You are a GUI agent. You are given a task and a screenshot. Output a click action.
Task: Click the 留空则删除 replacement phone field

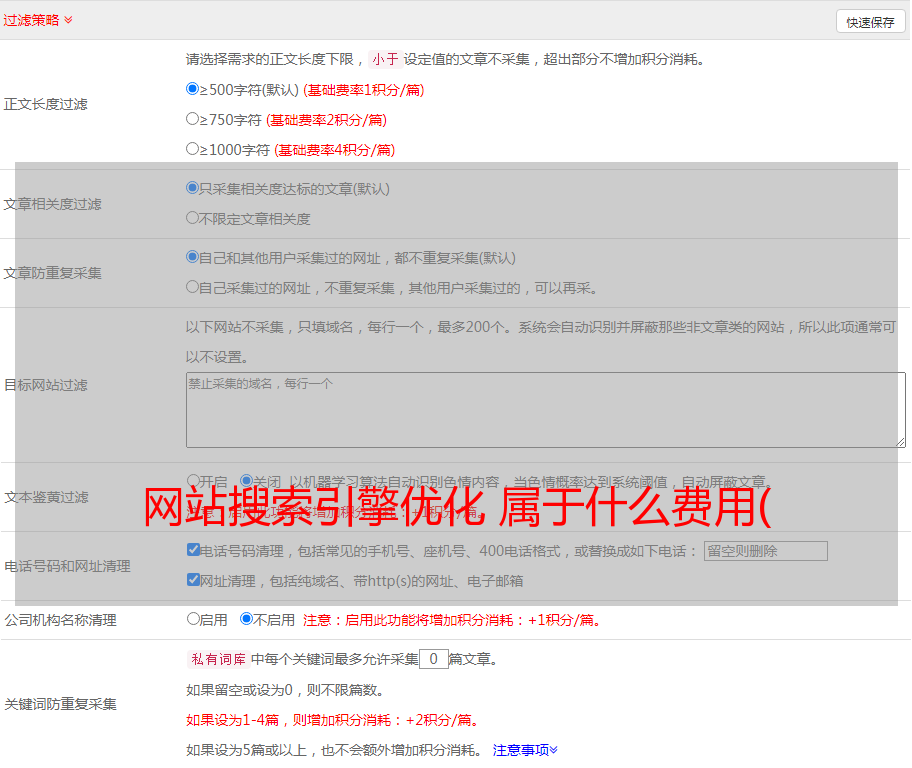coord(765,551)
